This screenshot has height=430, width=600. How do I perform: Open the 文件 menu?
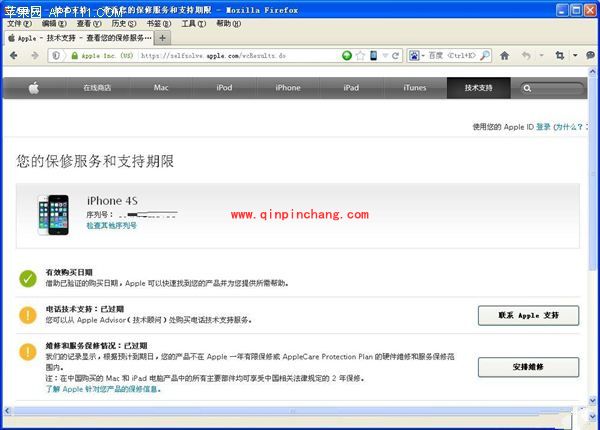click(20, 24)
